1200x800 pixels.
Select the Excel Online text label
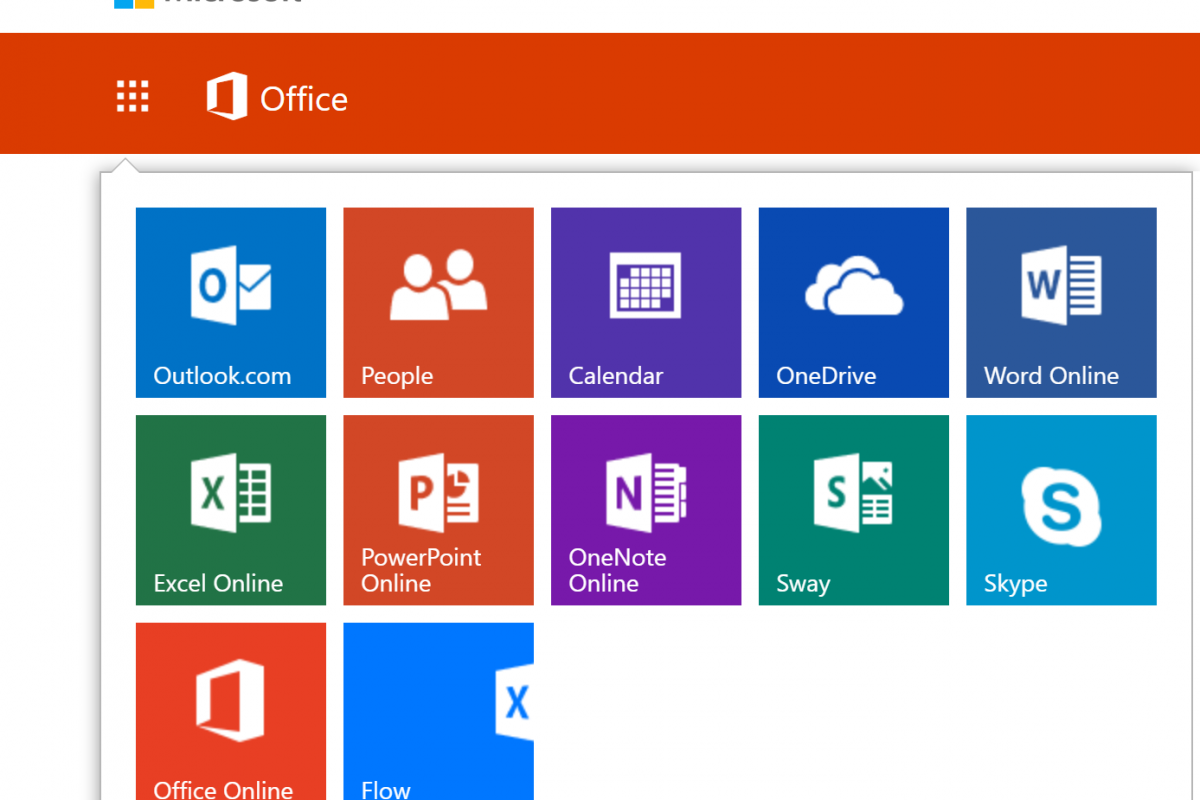(218, 584)
